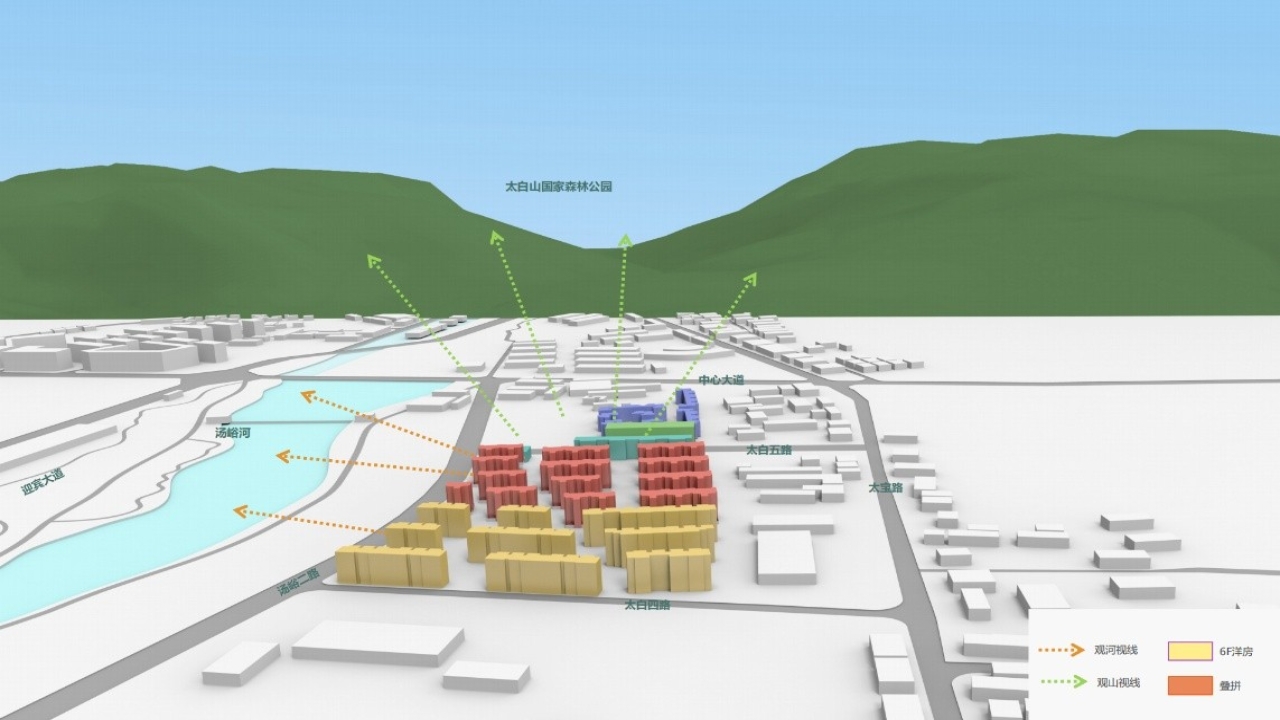Click the 中心大道 road label
The height and width of the screenshot is (720, 1280).
[x=721, y=381]
